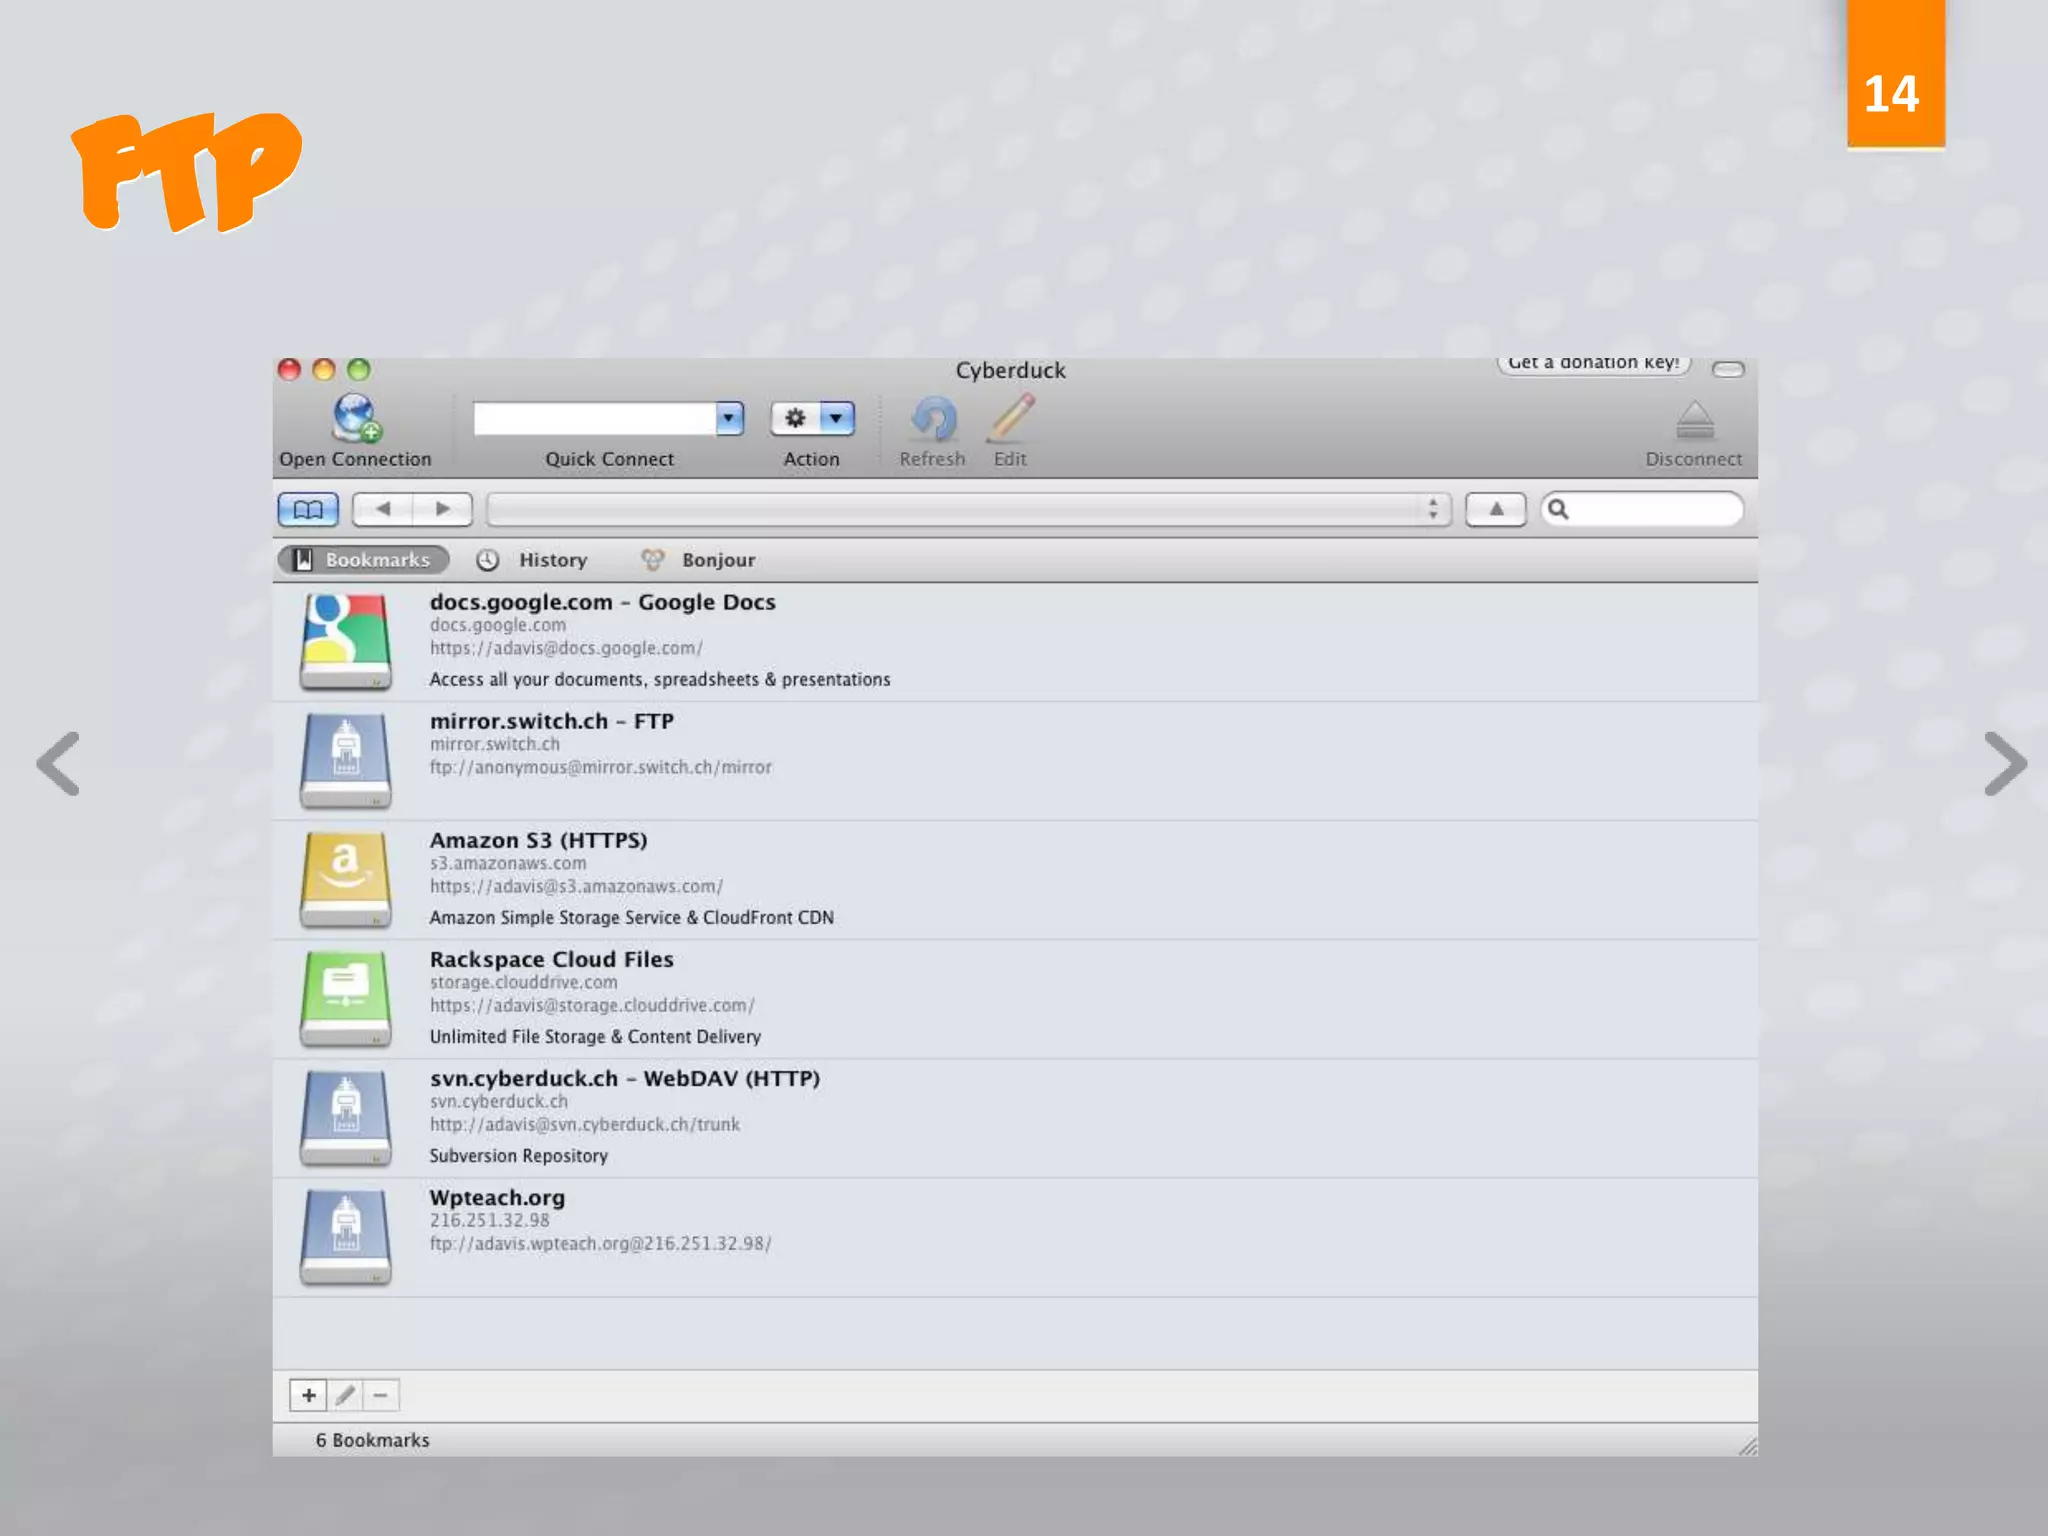
Task: Click 'Amazon Simple Storage Service & CloudFront CDN' text
Action: point(632,918)
